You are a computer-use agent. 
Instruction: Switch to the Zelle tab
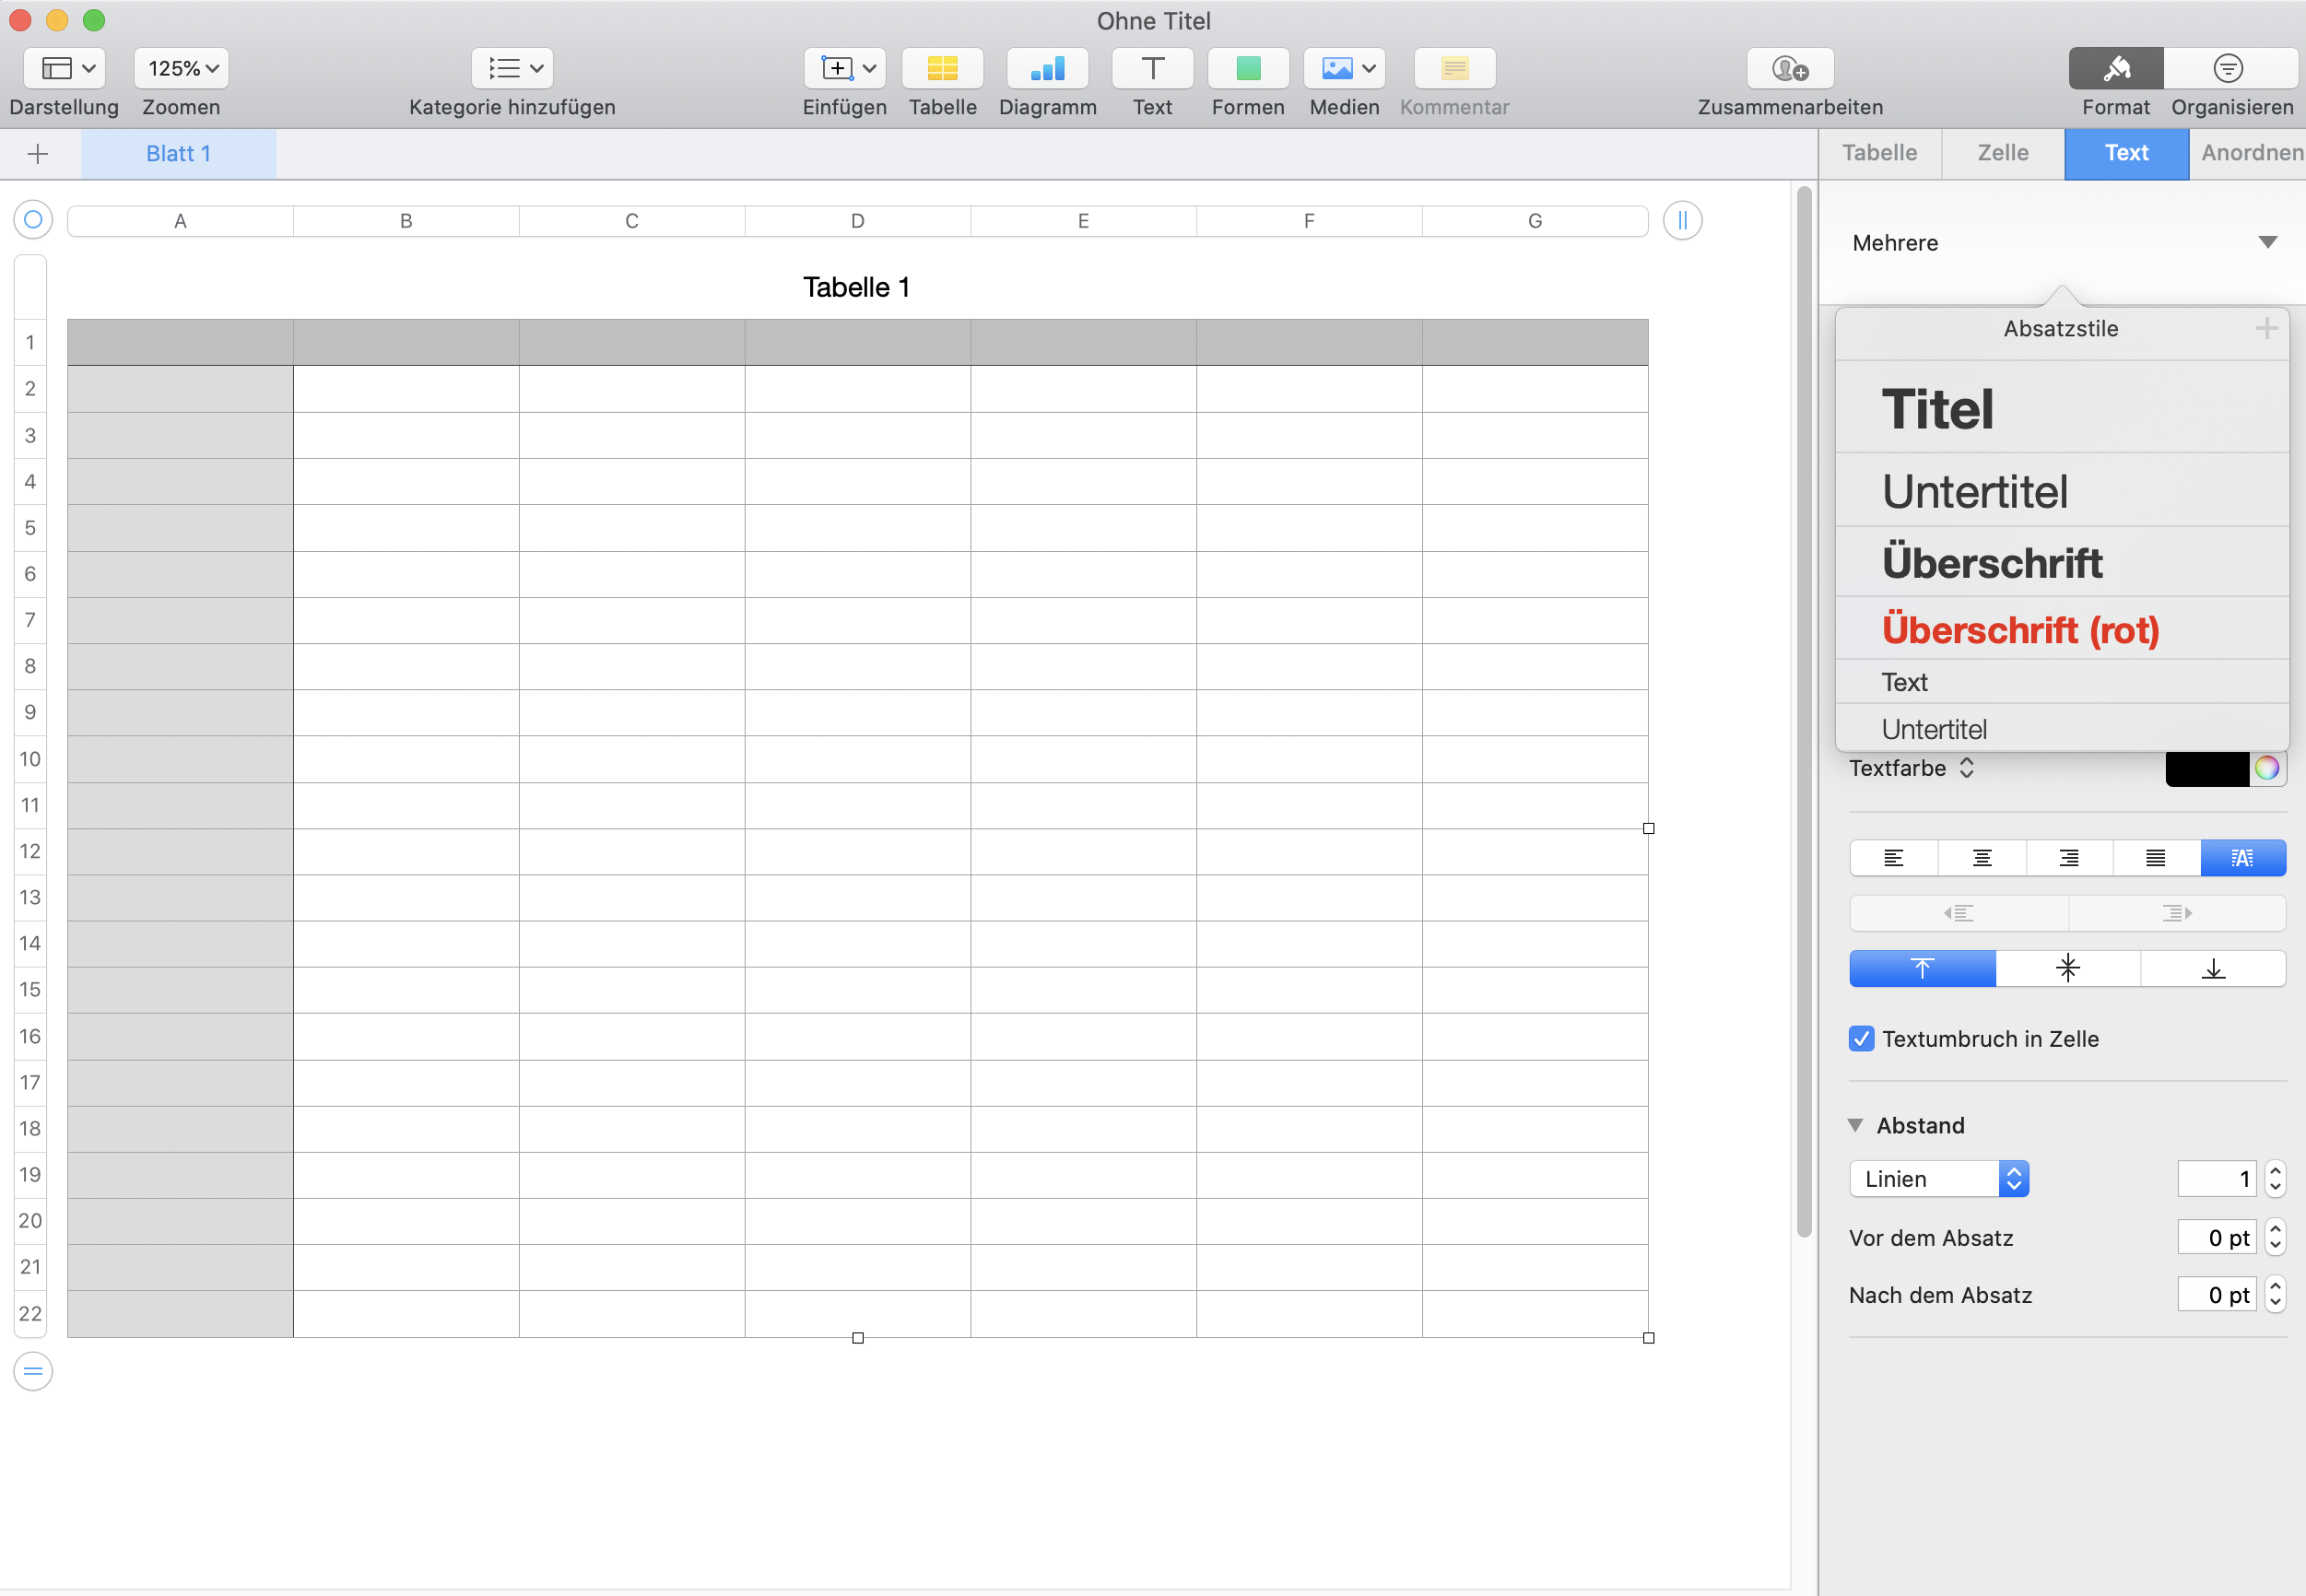point(2002,153)
